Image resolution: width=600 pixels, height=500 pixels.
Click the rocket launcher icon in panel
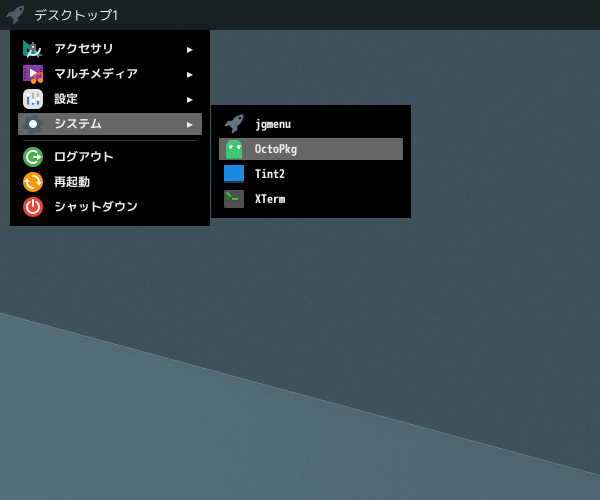(15, 15)
